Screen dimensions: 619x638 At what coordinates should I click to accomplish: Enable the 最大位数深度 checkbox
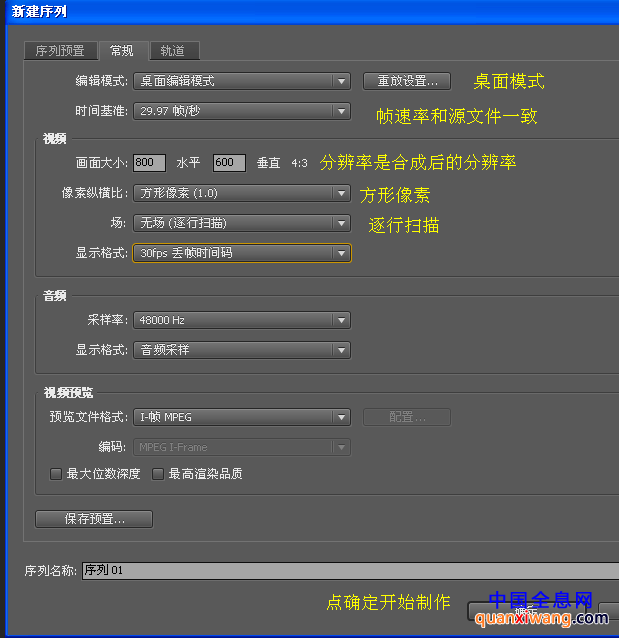[x=56, y=474]
